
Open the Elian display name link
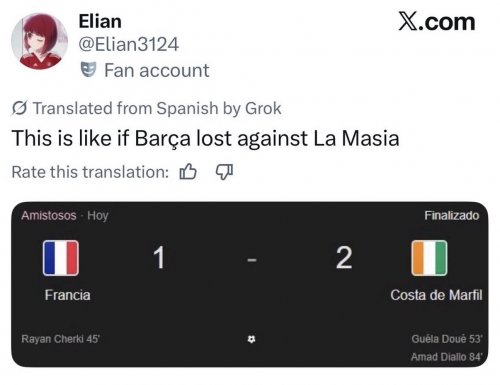coord(100,22)
